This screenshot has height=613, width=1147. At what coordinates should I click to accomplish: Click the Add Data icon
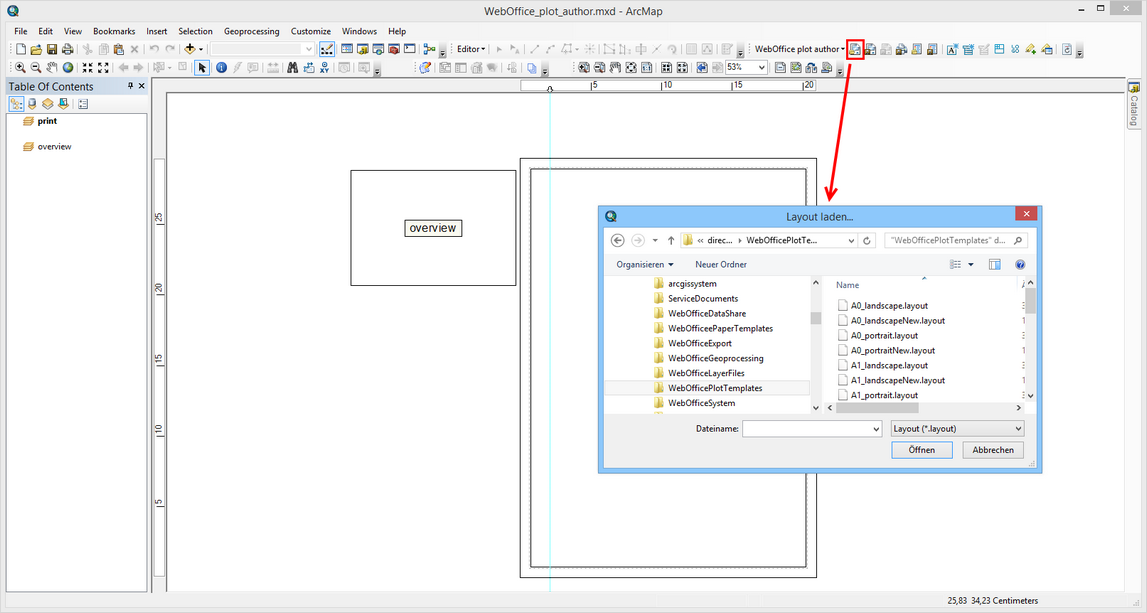(x=190, y=48)
